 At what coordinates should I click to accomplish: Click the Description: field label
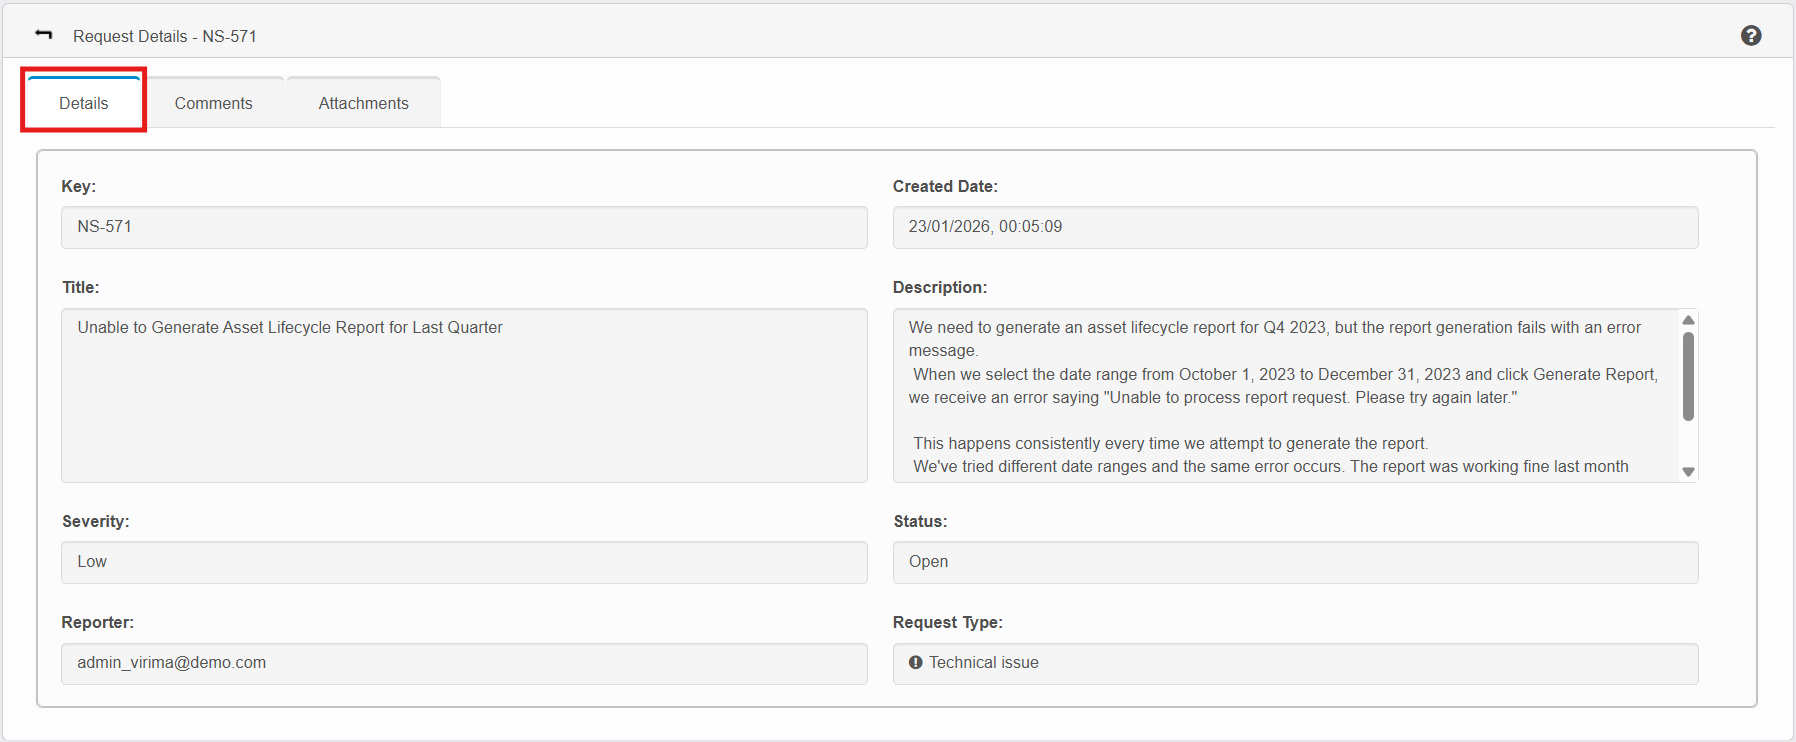(x=939, y=287)
